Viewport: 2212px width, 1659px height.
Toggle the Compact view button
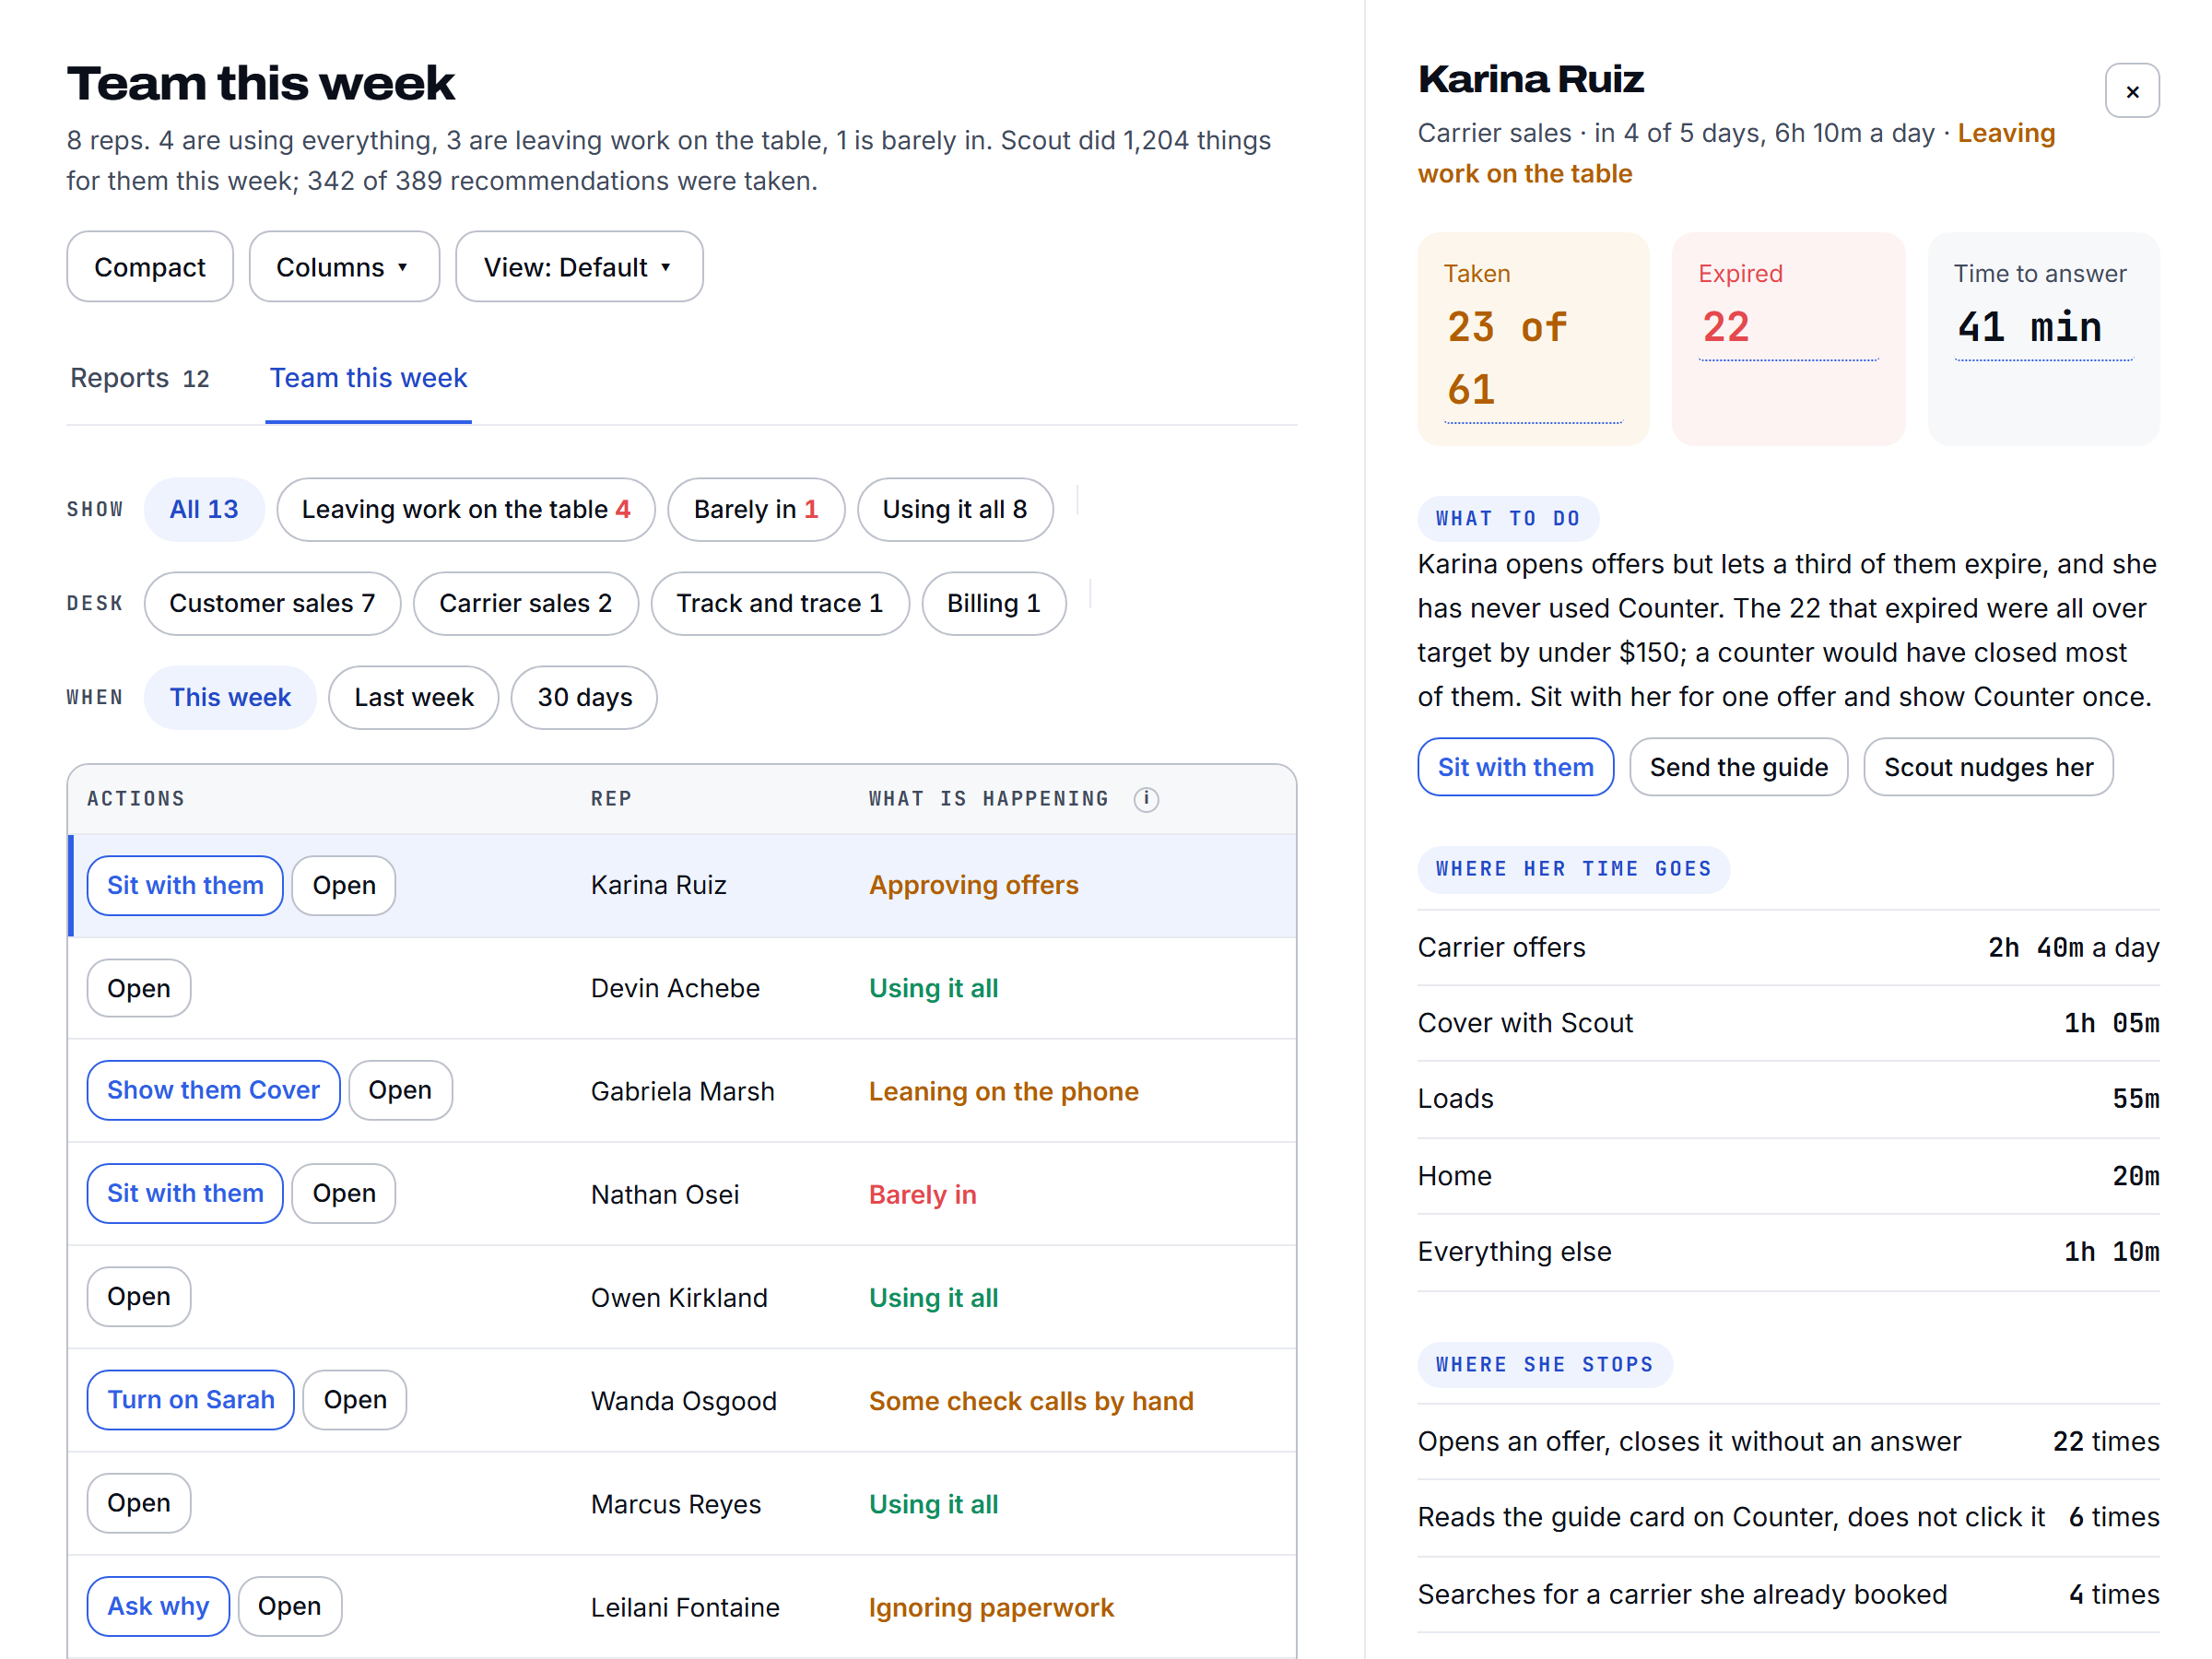(150, 267)
